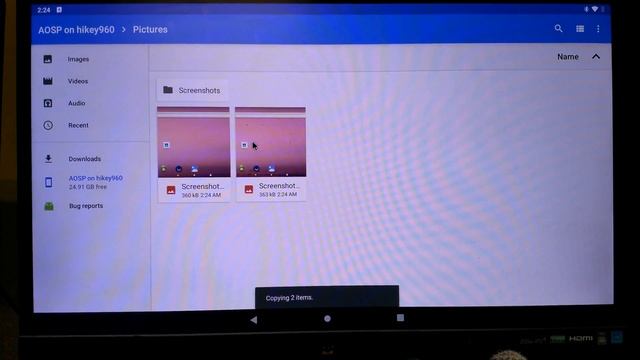Go to AOSP on hikey960 breadcrumb
640x360 pixels.
[76, 30]
